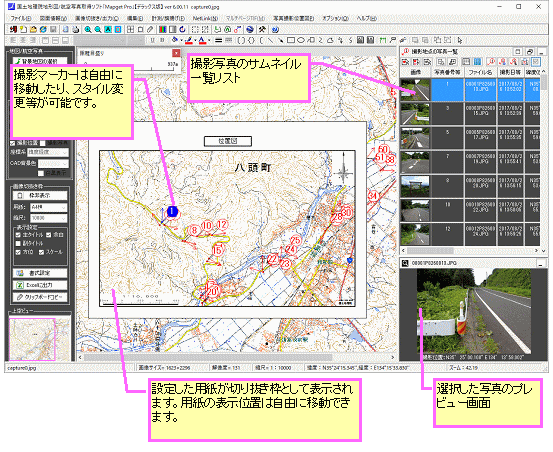Close the small scale popup with red X

click(176, 53)
